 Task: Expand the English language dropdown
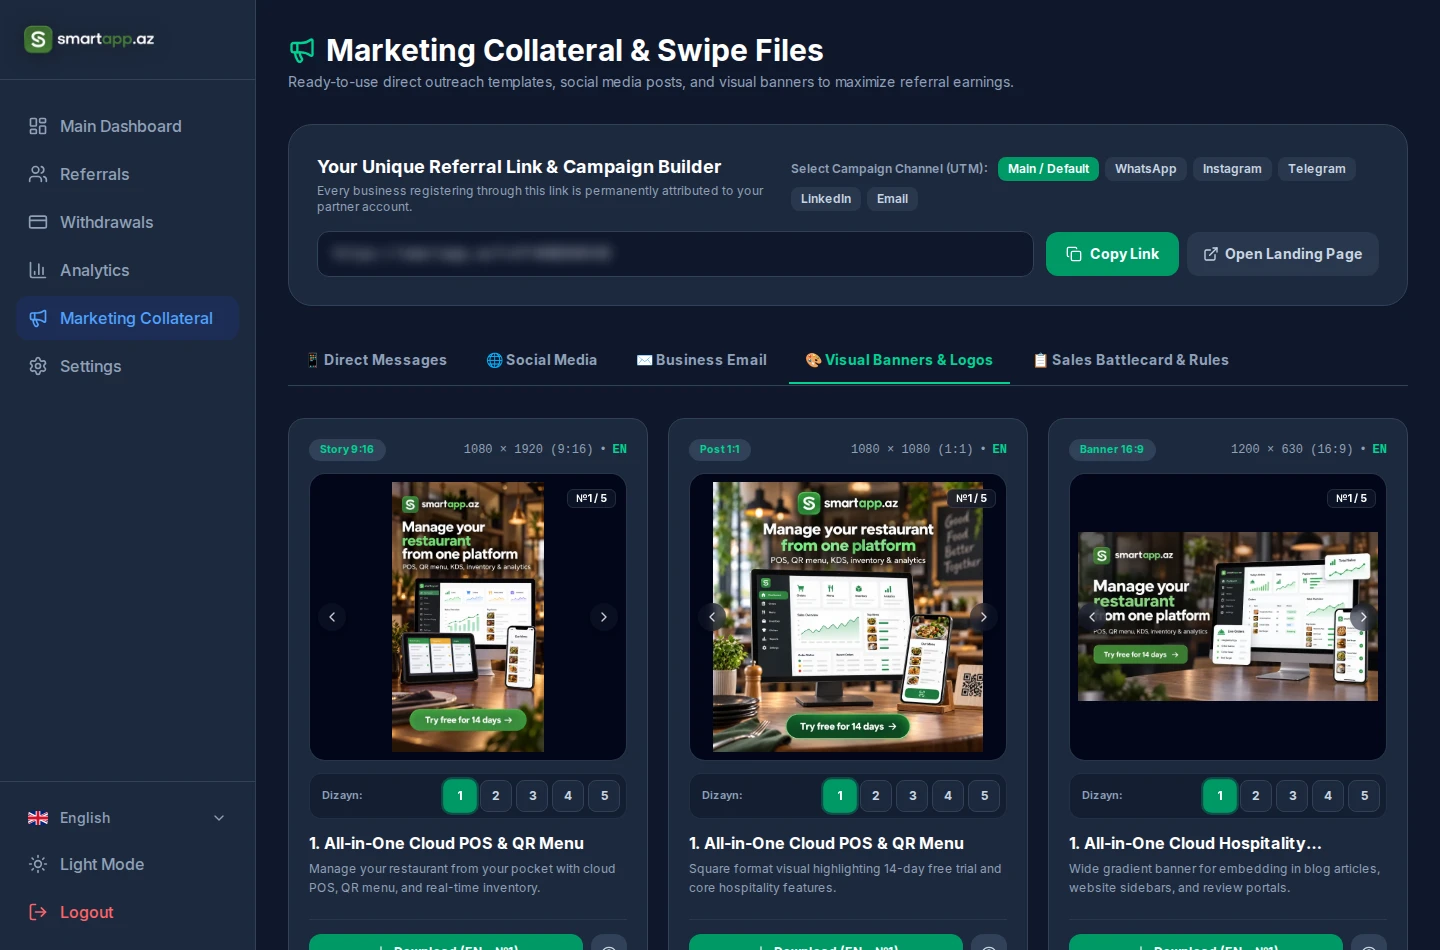127,818
